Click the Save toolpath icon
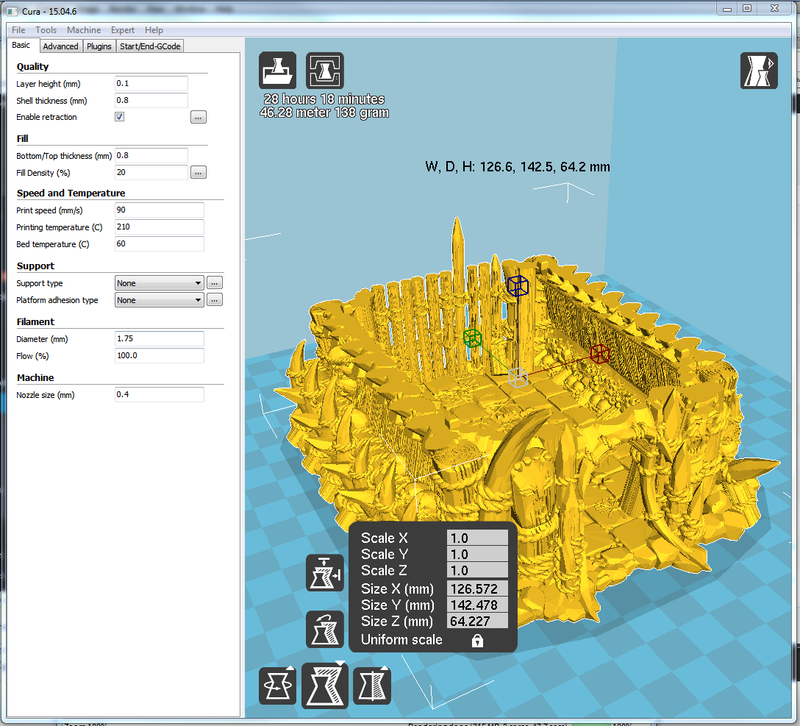This screenshot has width=800, height=726. pos(325,70)
